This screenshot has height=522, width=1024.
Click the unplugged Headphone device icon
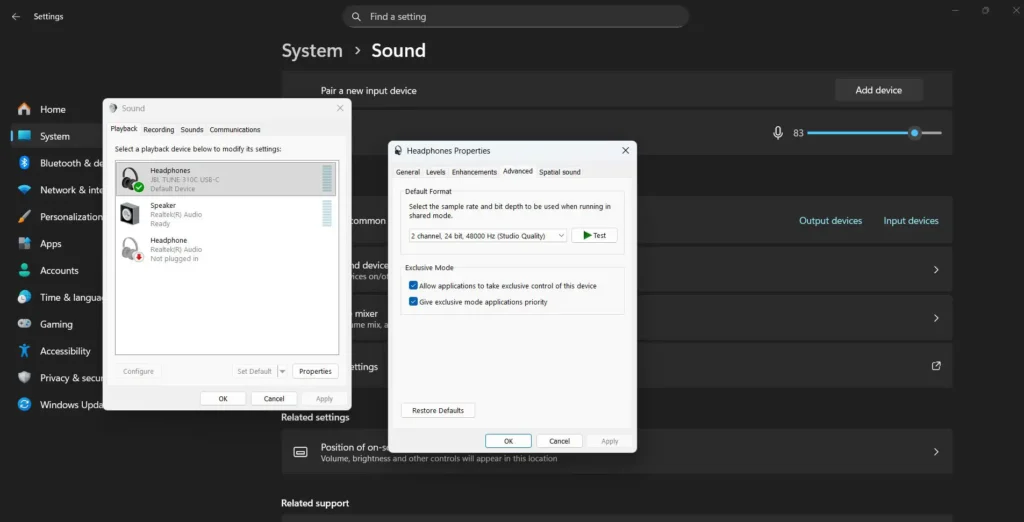tap(131, 249)
